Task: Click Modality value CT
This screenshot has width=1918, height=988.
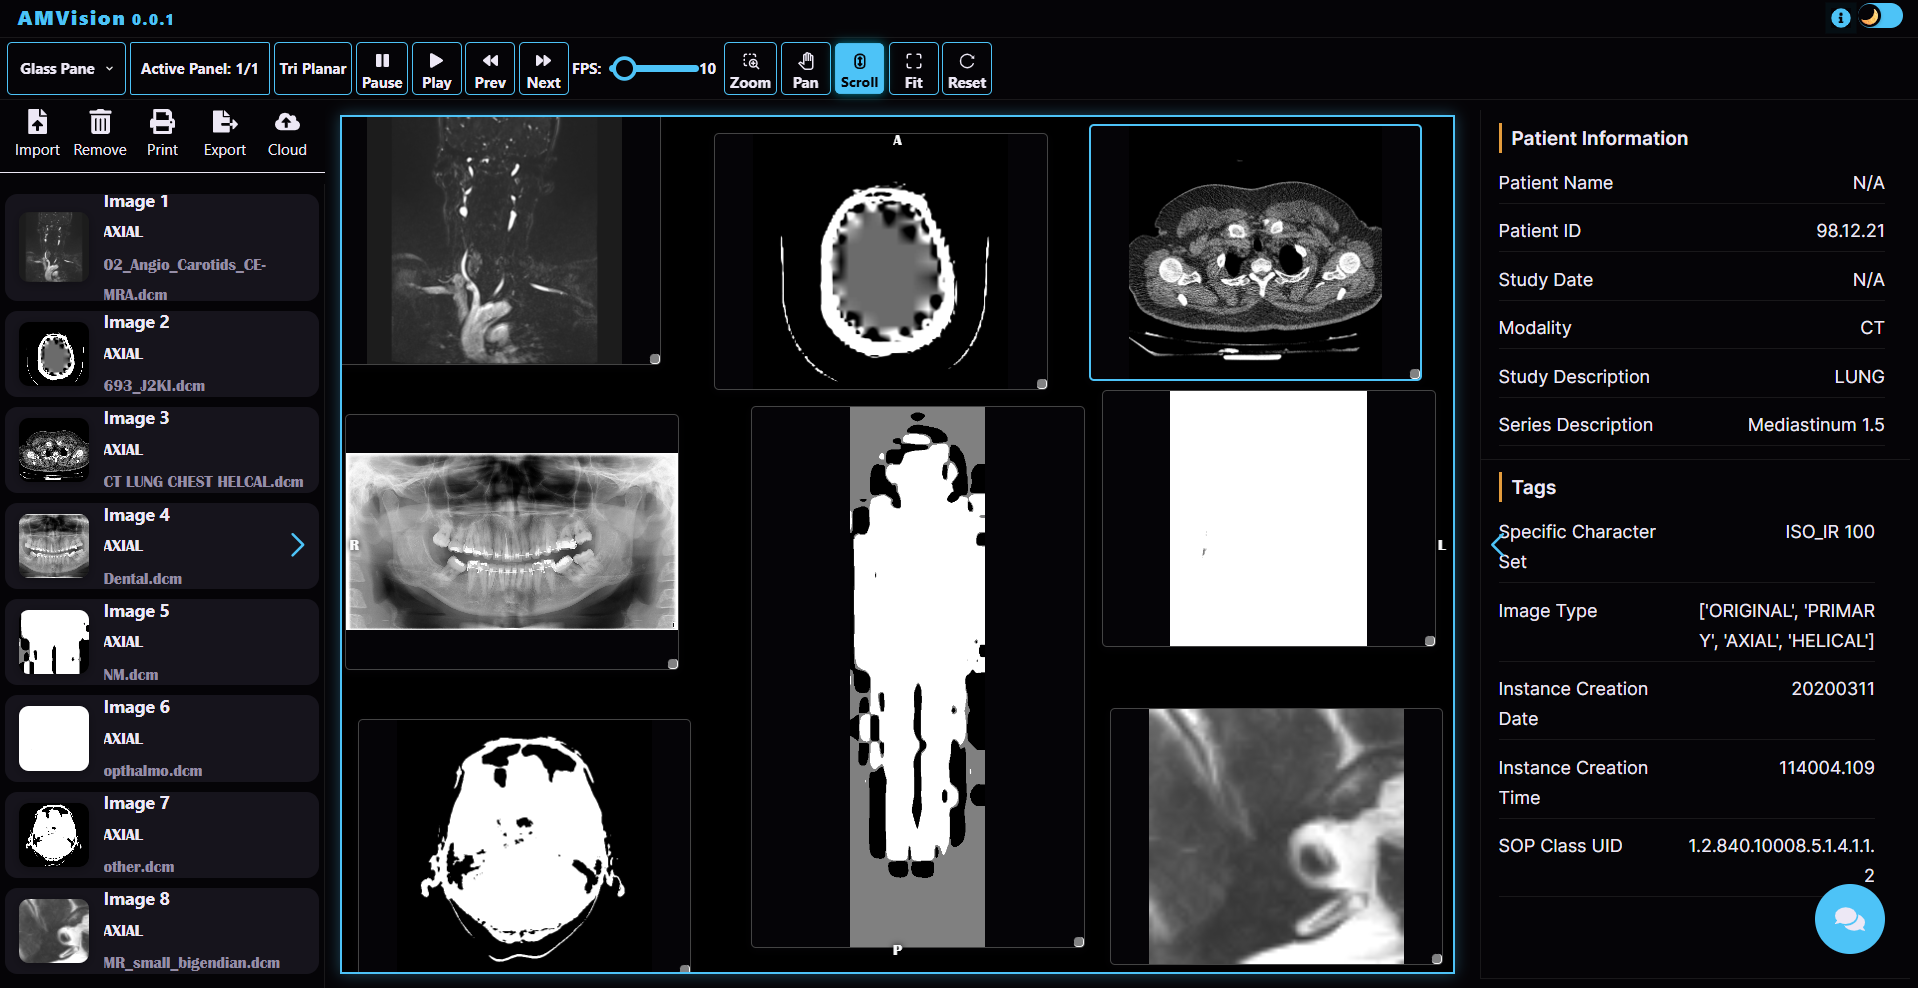Action: [1872, 328]
